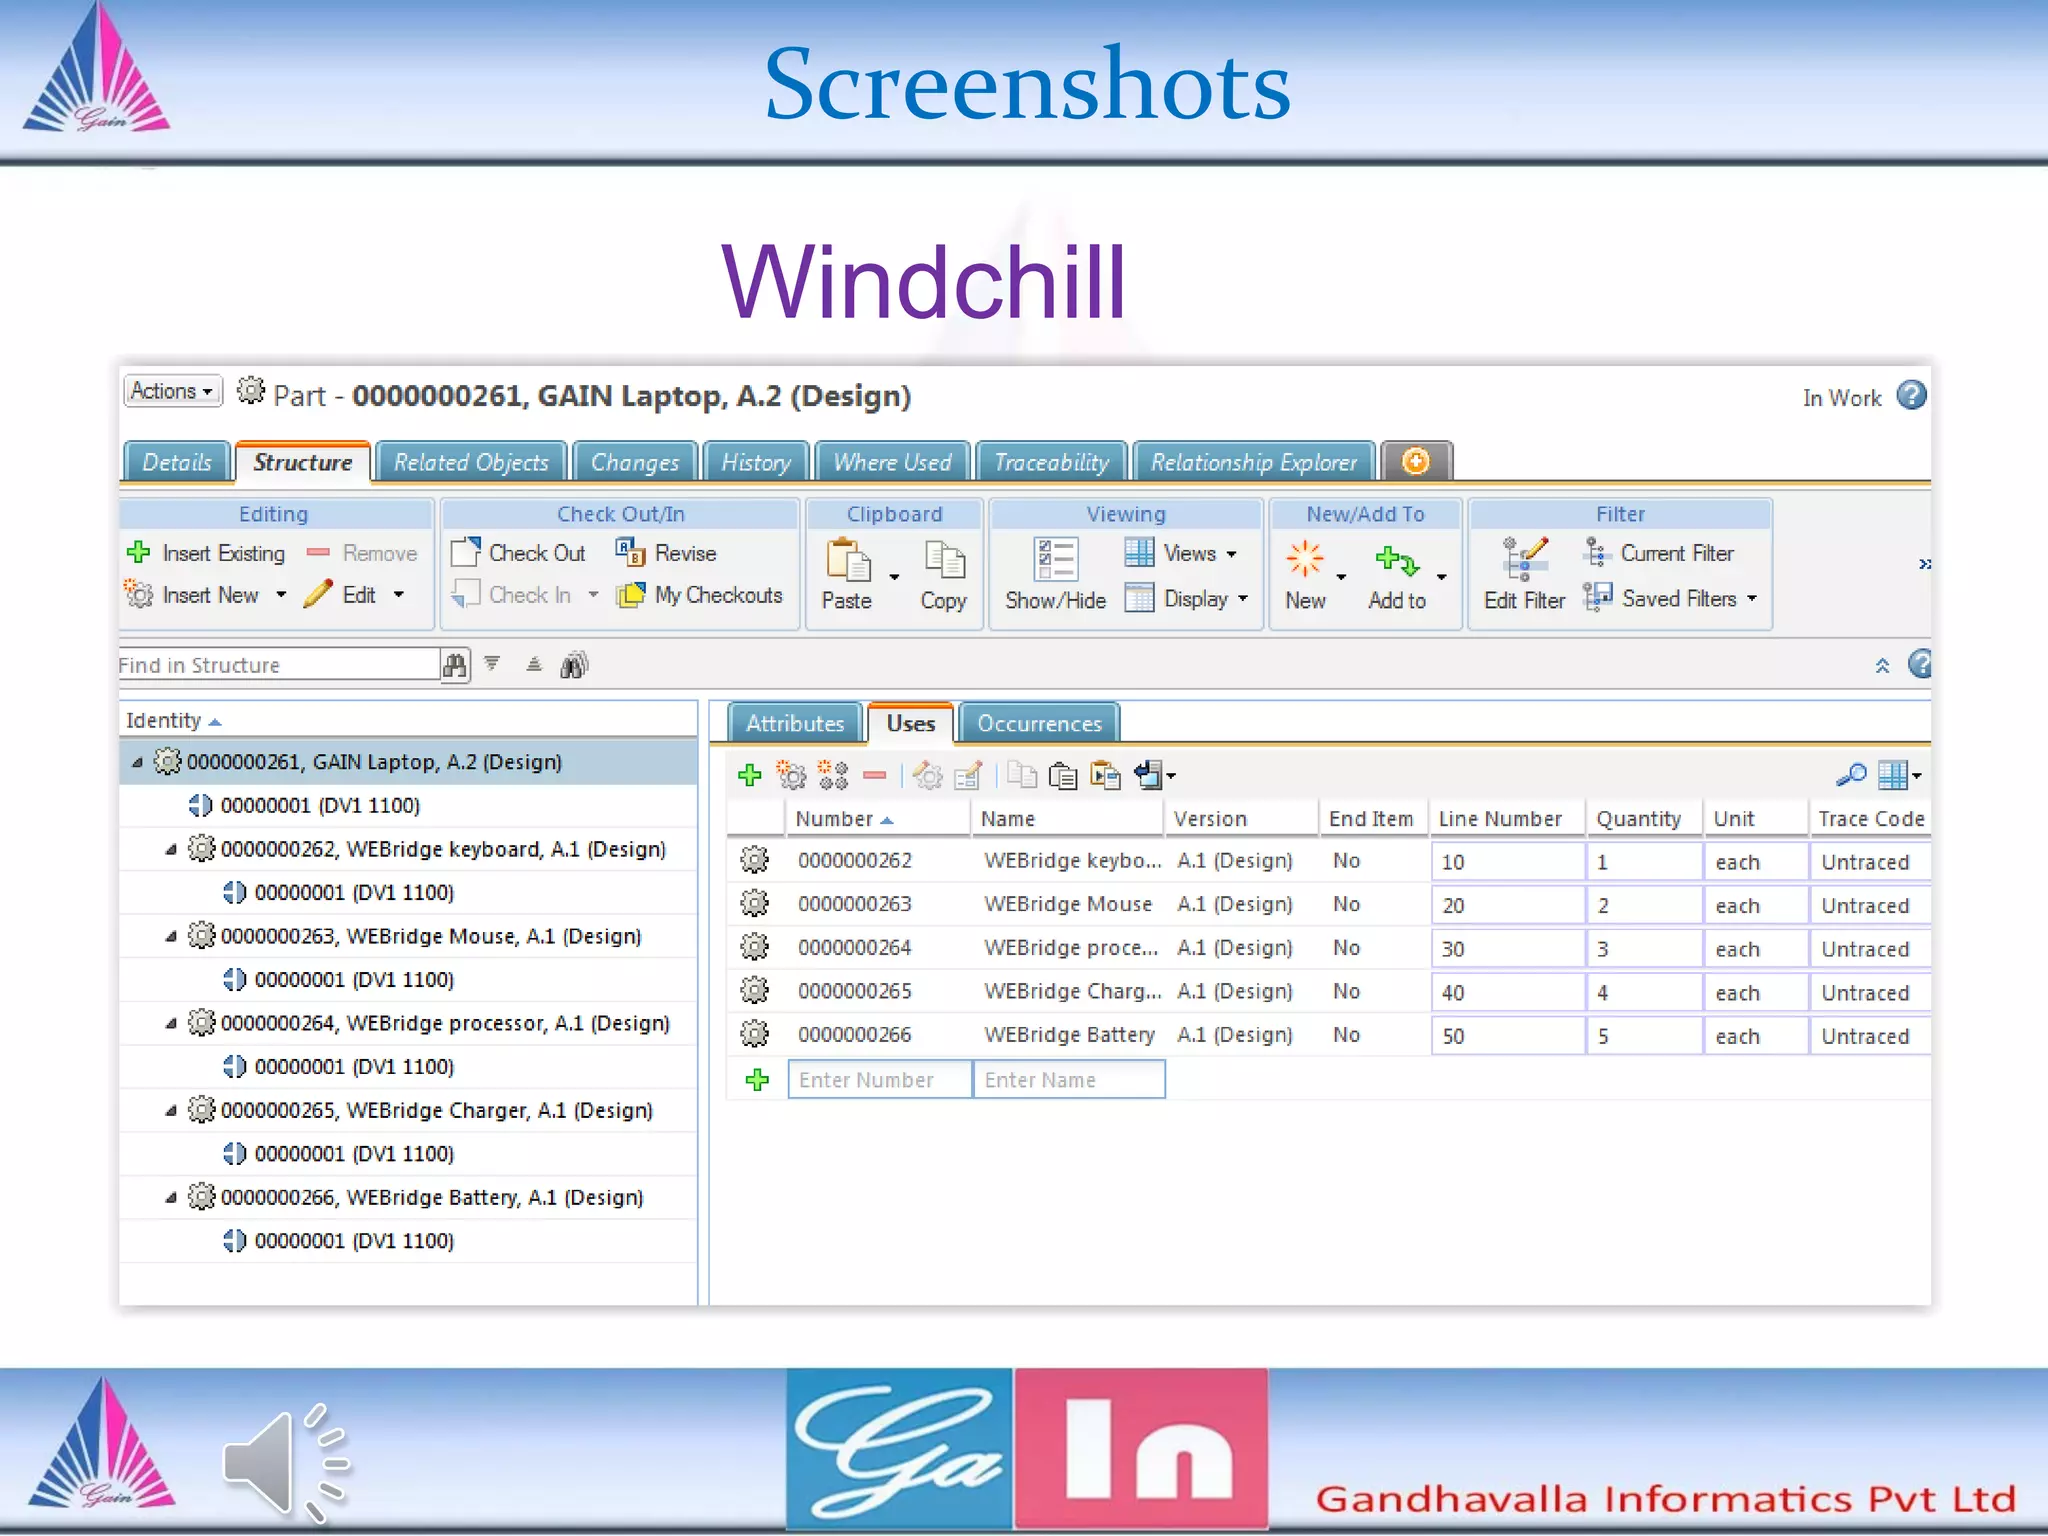Open the History tab

point(756,462)
